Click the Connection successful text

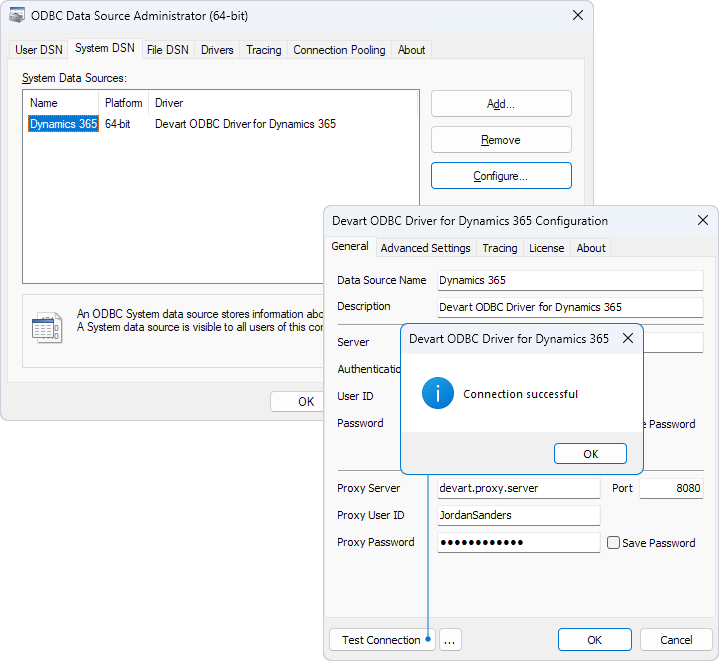(x=520, y=394)
